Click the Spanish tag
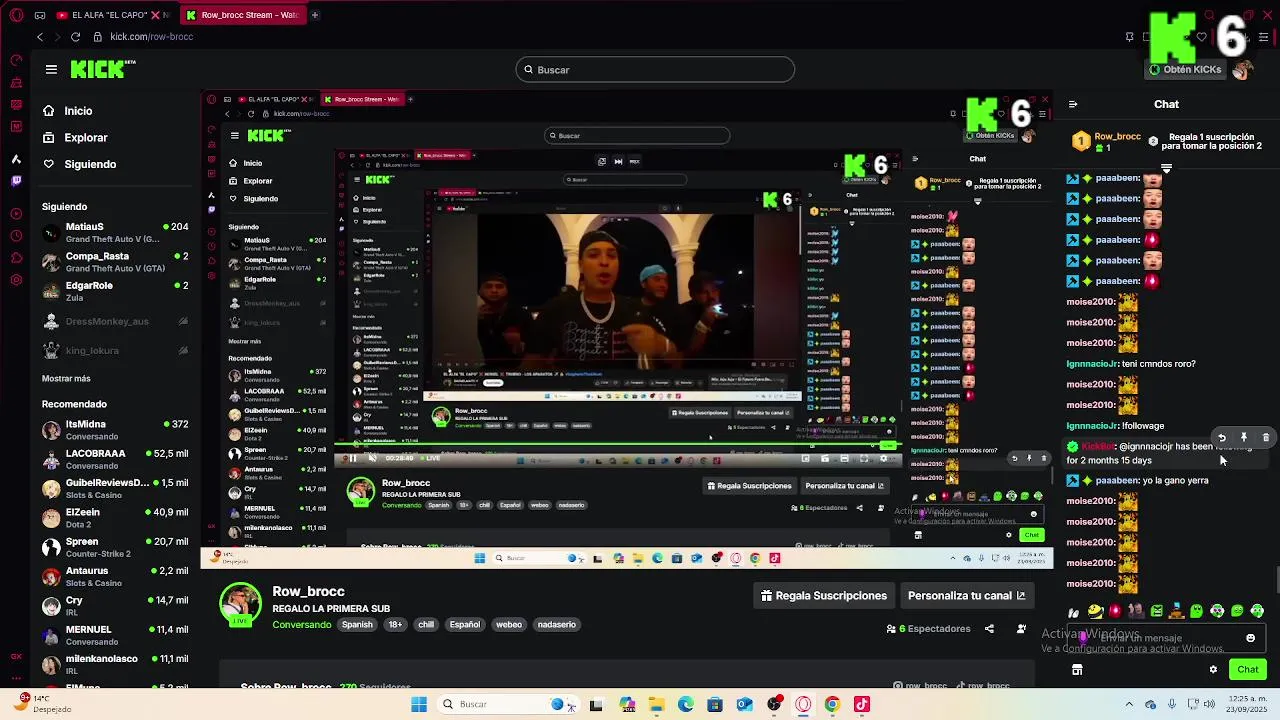1280x720 pixels. coord(357,625)
